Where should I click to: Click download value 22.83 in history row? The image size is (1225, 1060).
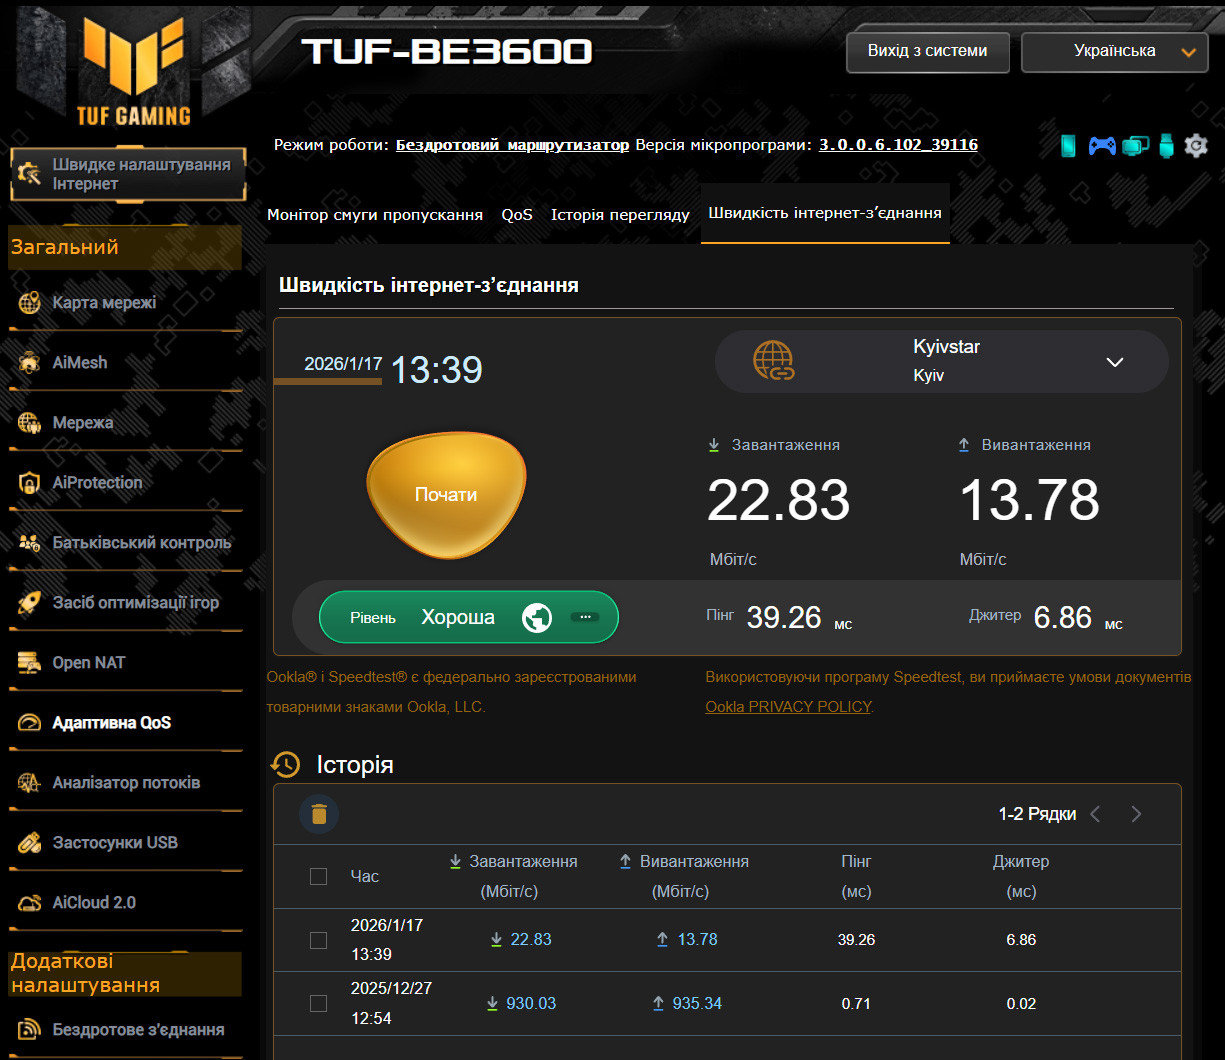point(531,940)
